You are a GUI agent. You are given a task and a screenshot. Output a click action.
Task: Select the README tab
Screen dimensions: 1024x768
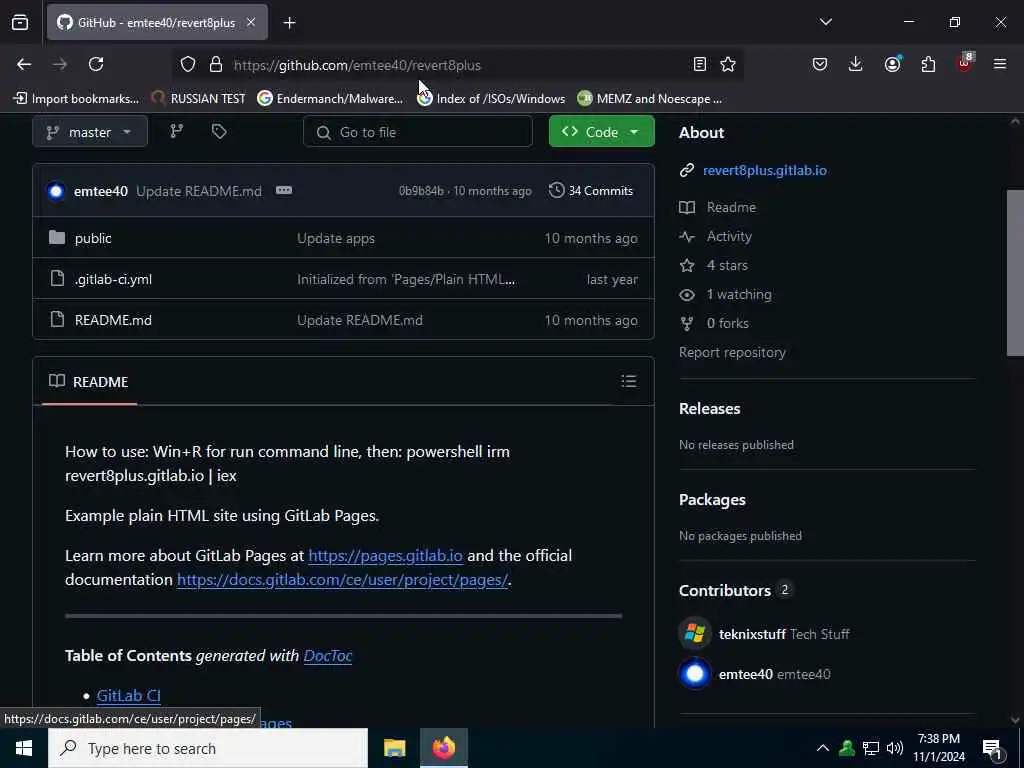pos(89,381)
